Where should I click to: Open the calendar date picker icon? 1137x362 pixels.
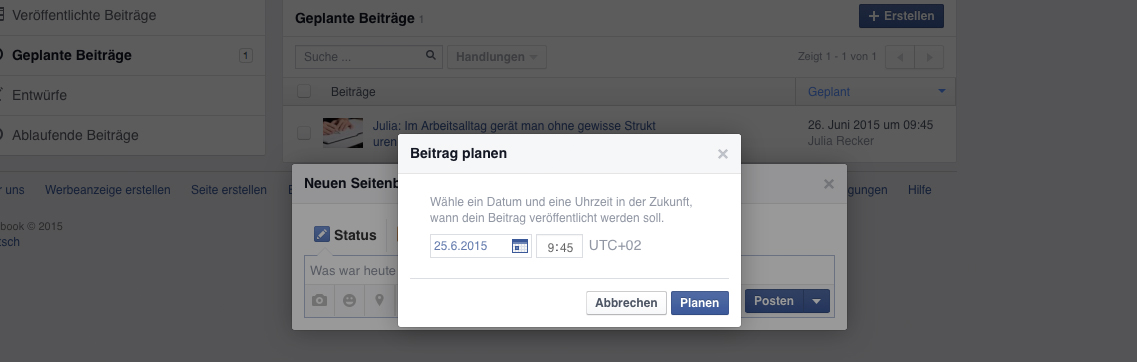point(520,246)
